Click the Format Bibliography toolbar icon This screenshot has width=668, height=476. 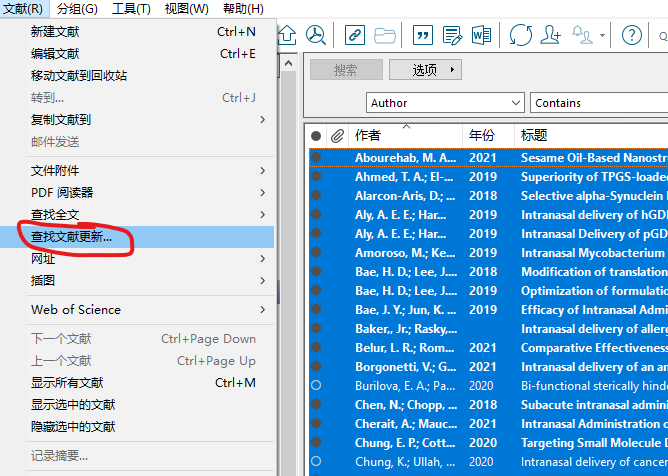click(452, 35)
